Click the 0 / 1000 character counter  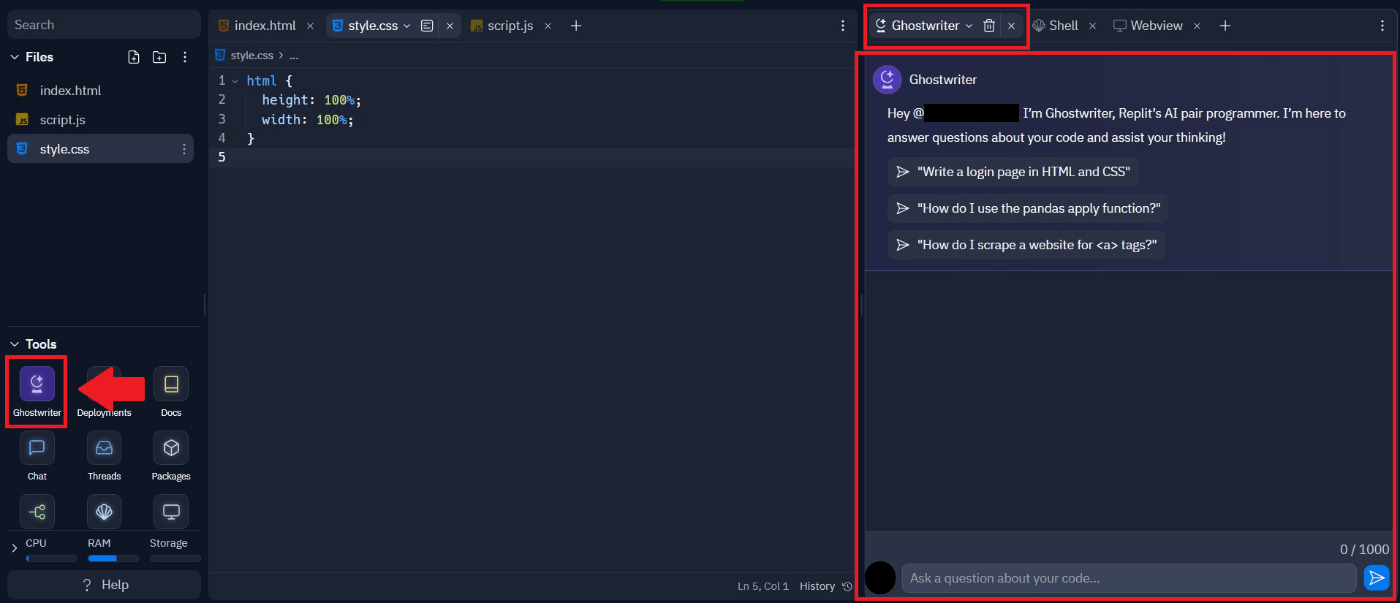(x=1364, y=549)
